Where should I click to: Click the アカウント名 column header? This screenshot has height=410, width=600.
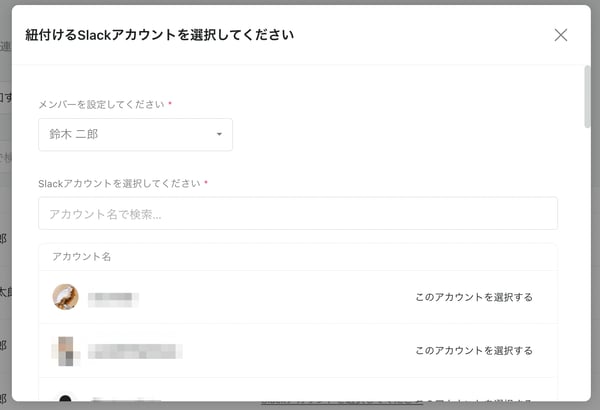click(81, 256)
